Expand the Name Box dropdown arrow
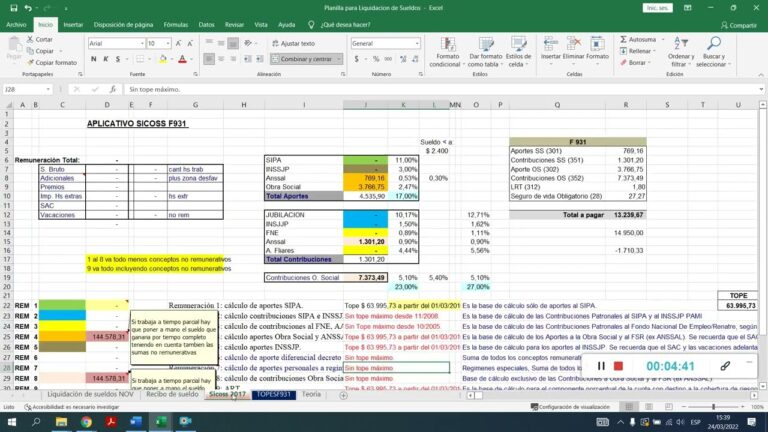 coord(48,89)
